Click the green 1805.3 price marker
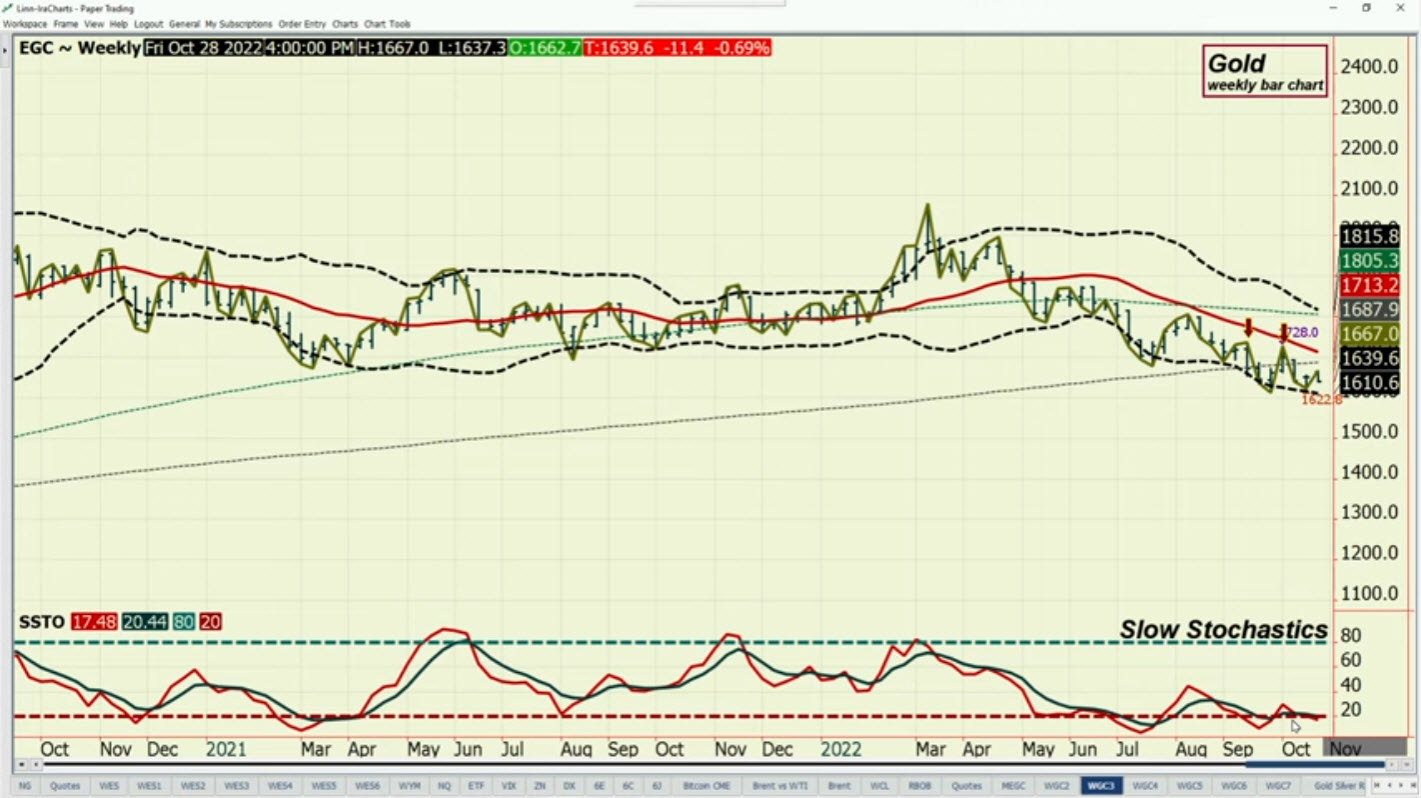Image resolution: width=1421 pixels, height=798 pixels. click(1370, 261)
